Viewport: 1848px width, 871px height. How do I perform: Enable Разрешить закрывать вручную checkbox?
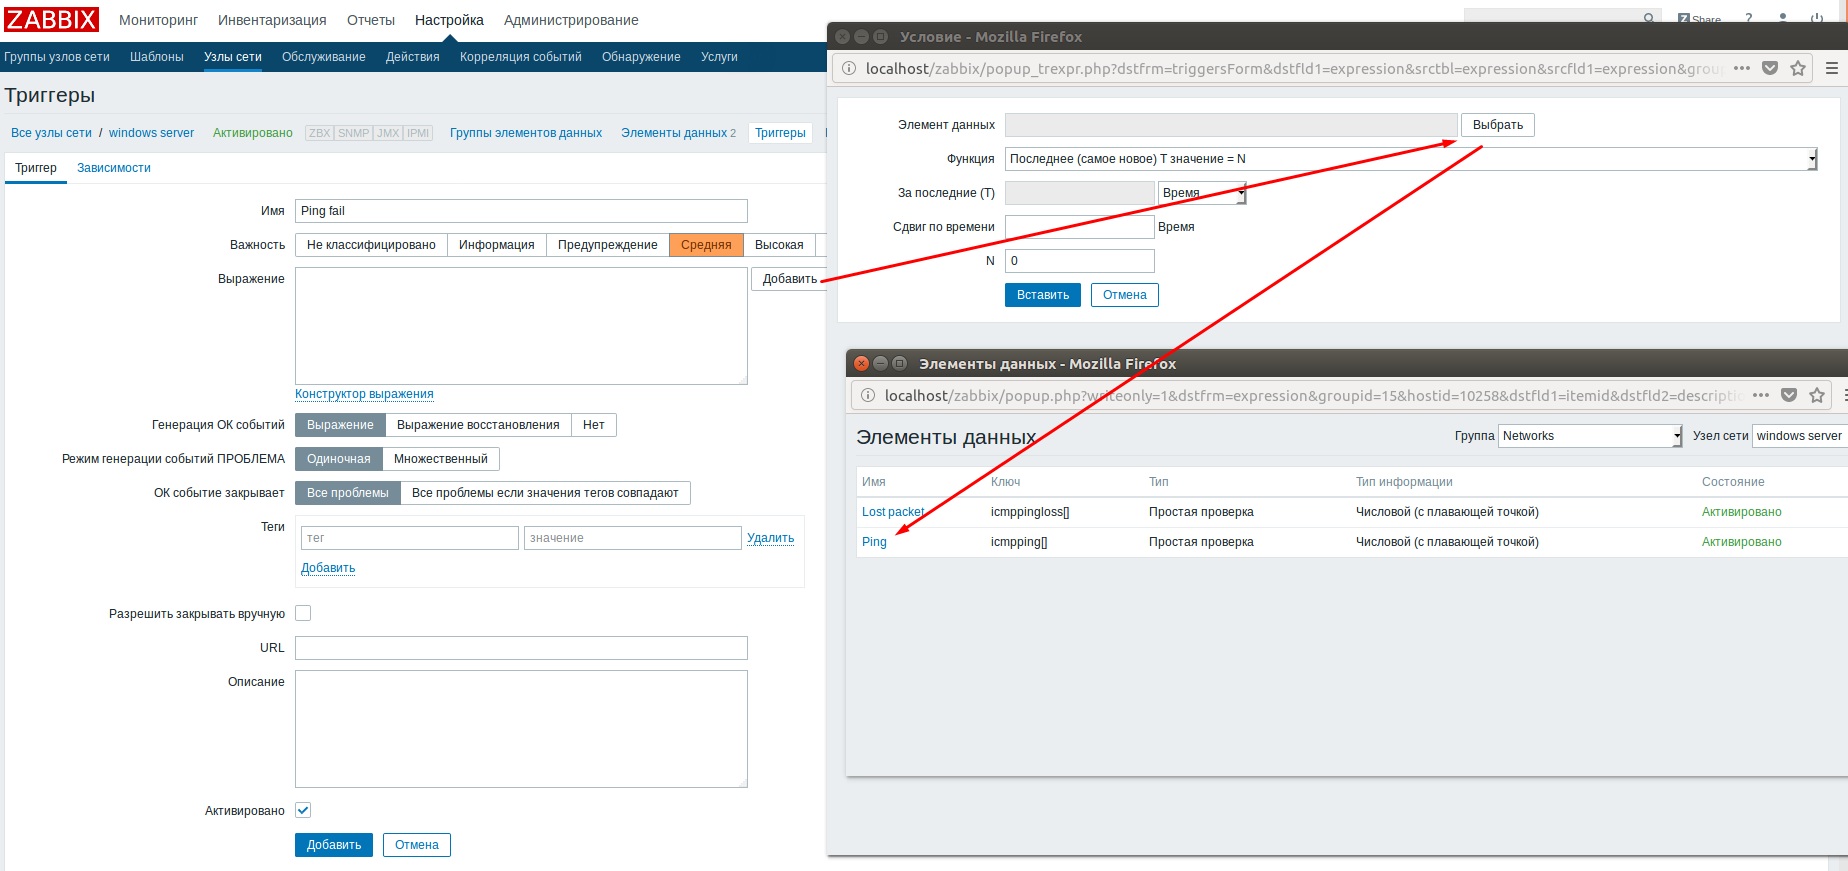click(303, 613)
